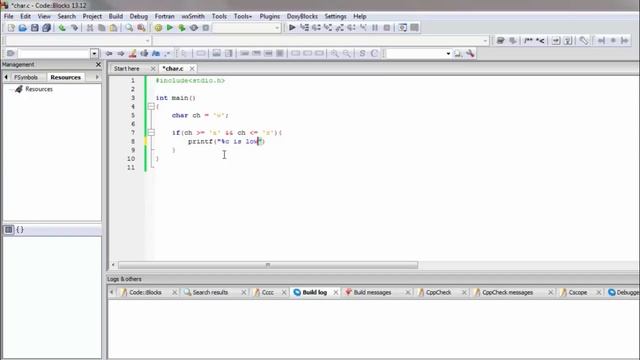
Task: Switch to the FSymbols tab
Action: coord(26,77)
